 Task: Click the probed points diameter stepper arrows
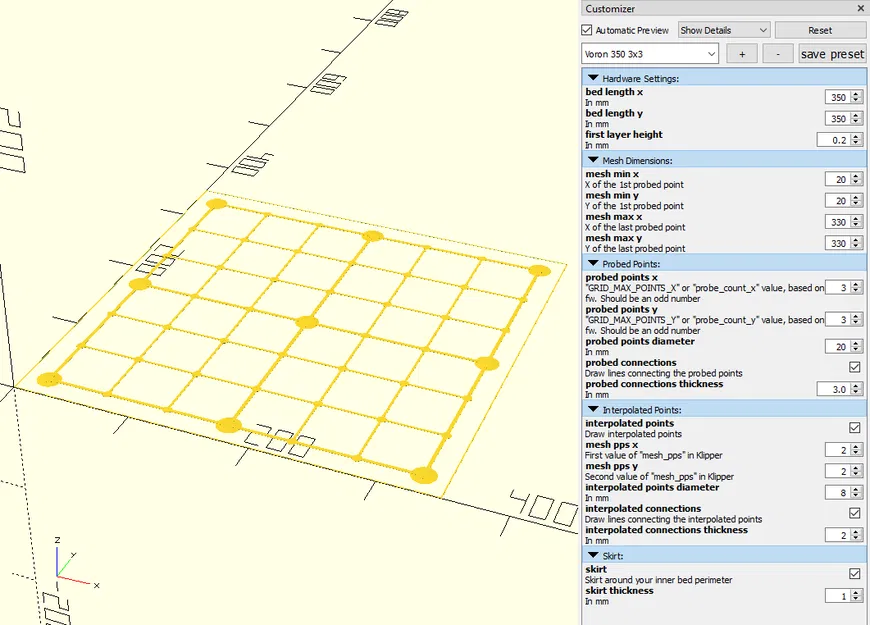(856, 346)
